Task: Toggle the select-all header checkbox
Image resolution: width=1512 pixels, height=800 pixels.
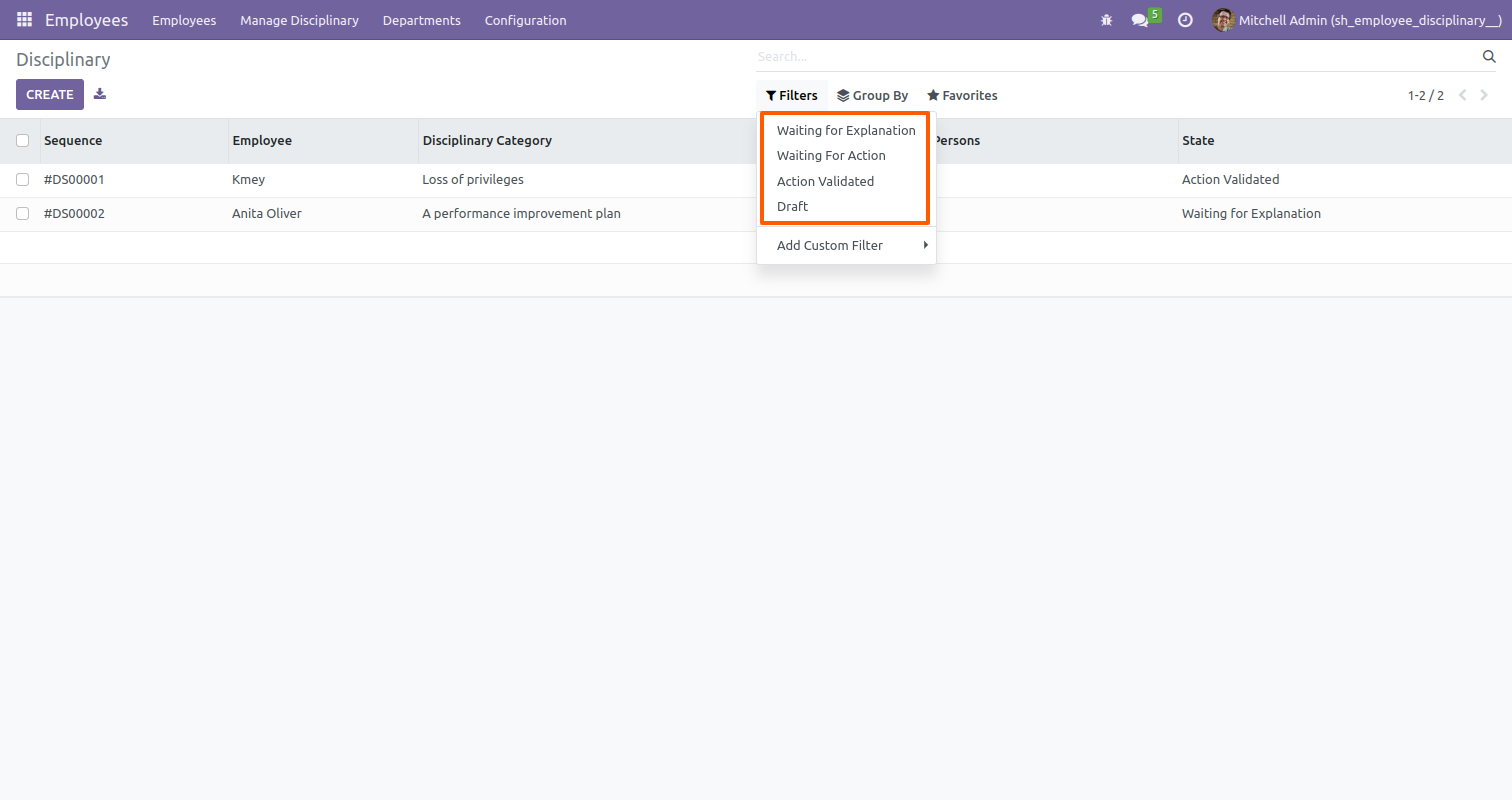Action: point(22,141)
